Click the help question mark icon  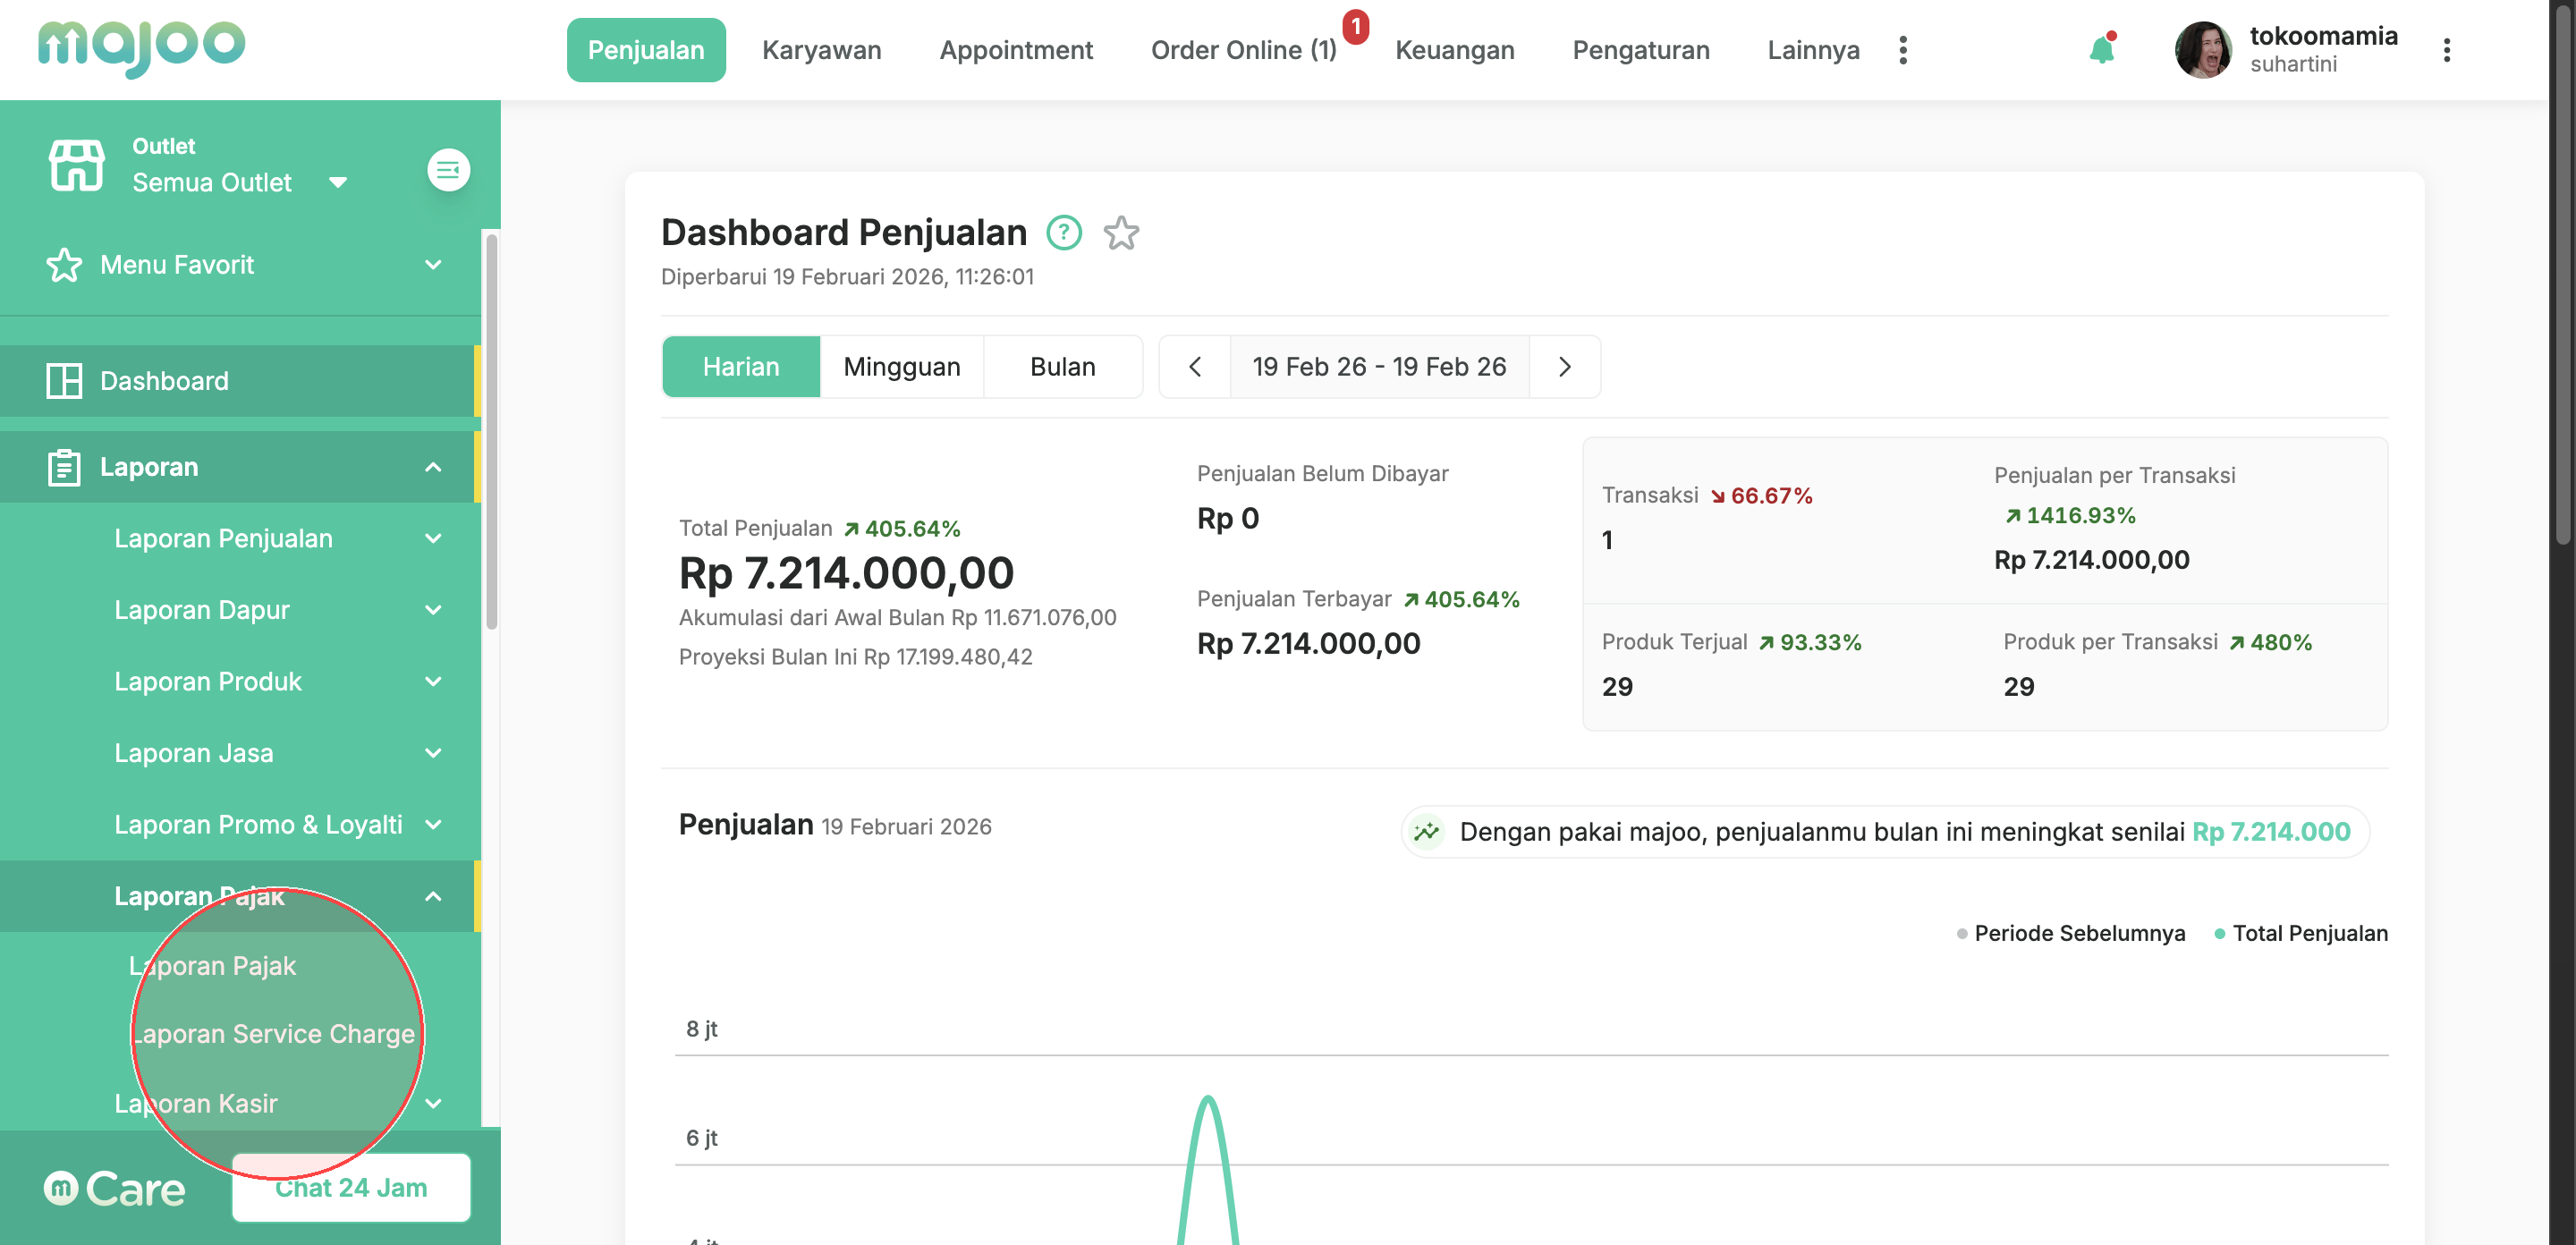pos(1064,233)
